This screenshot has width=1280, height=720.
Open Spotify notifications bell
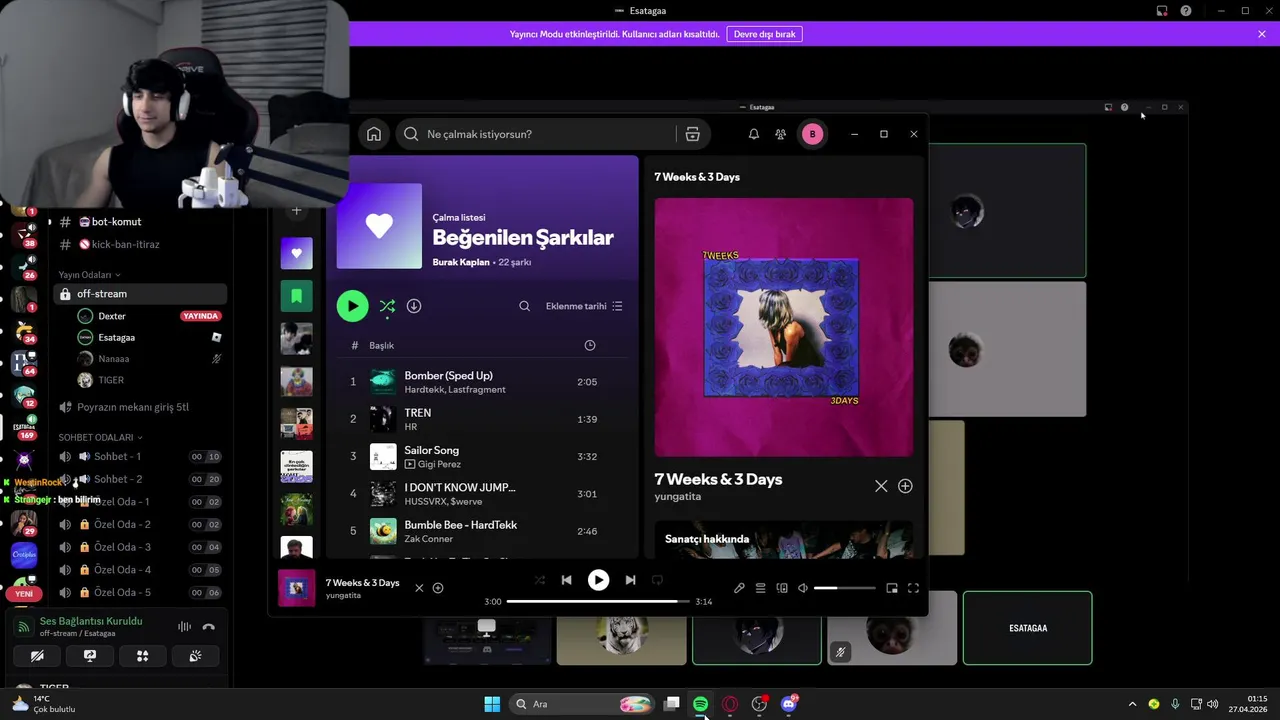click(754, 134)
